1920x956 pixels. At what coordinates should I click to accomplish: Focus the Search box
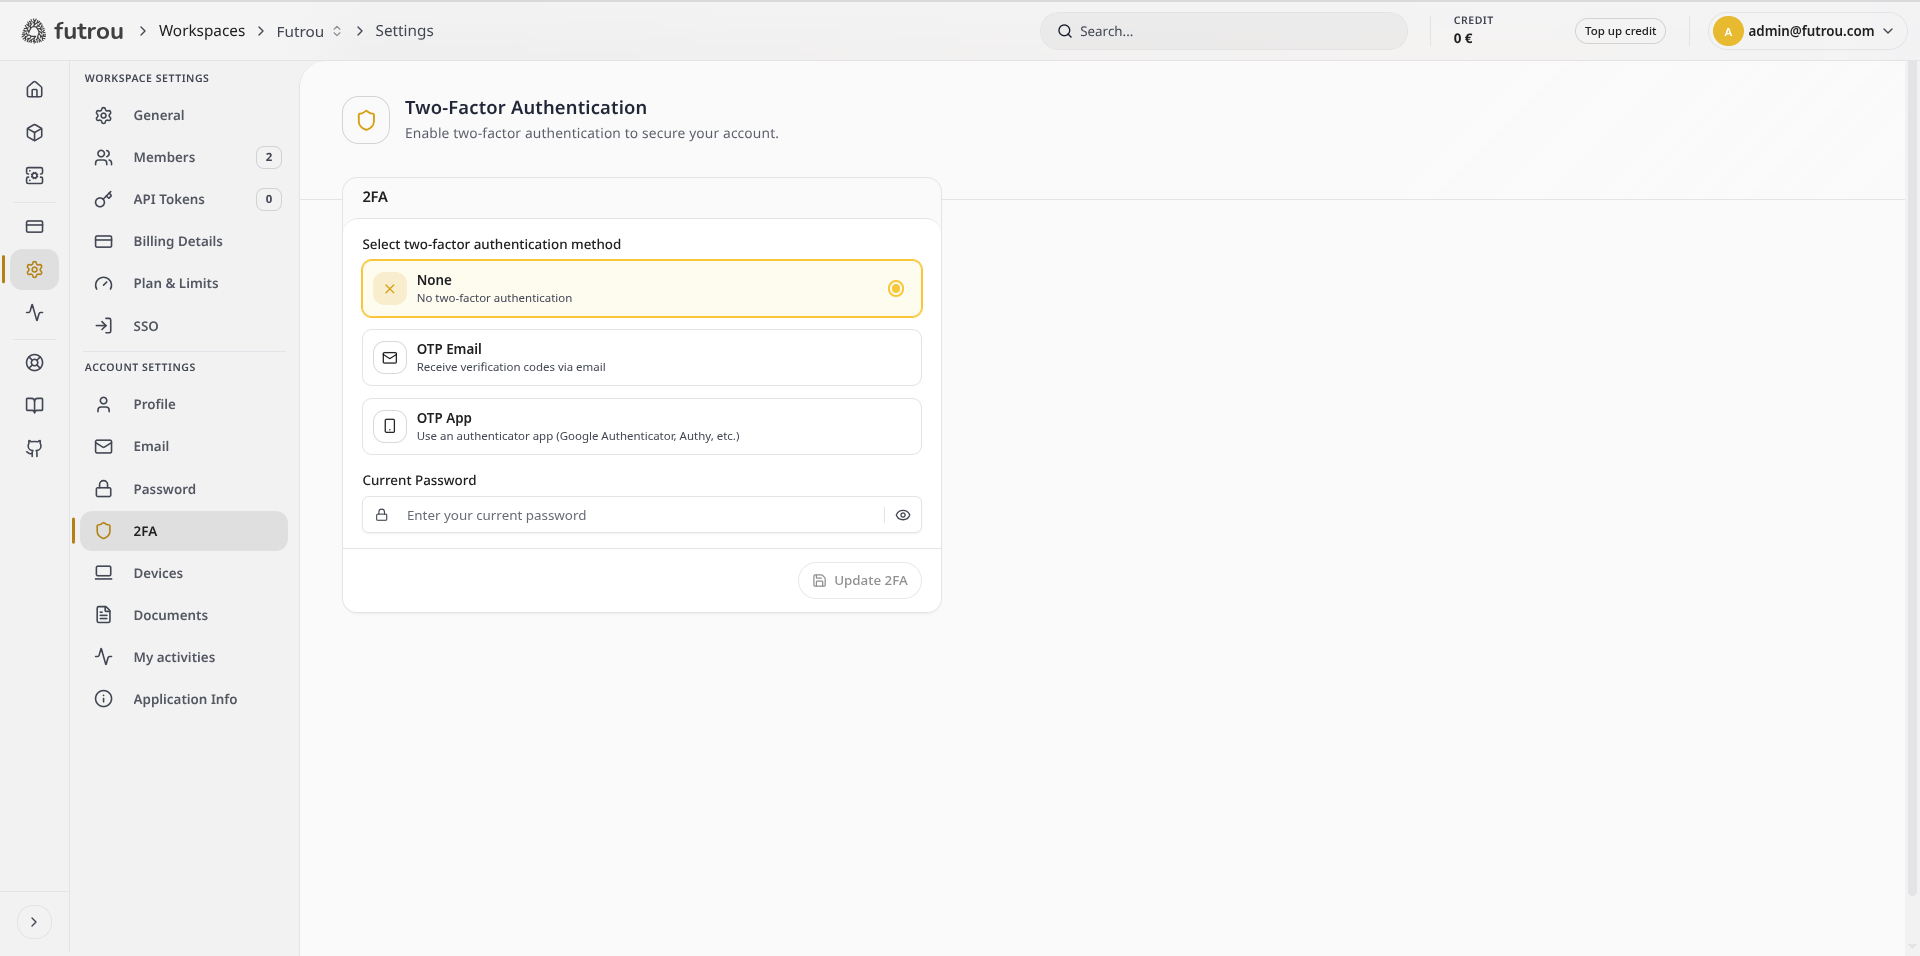point(1224,31)
